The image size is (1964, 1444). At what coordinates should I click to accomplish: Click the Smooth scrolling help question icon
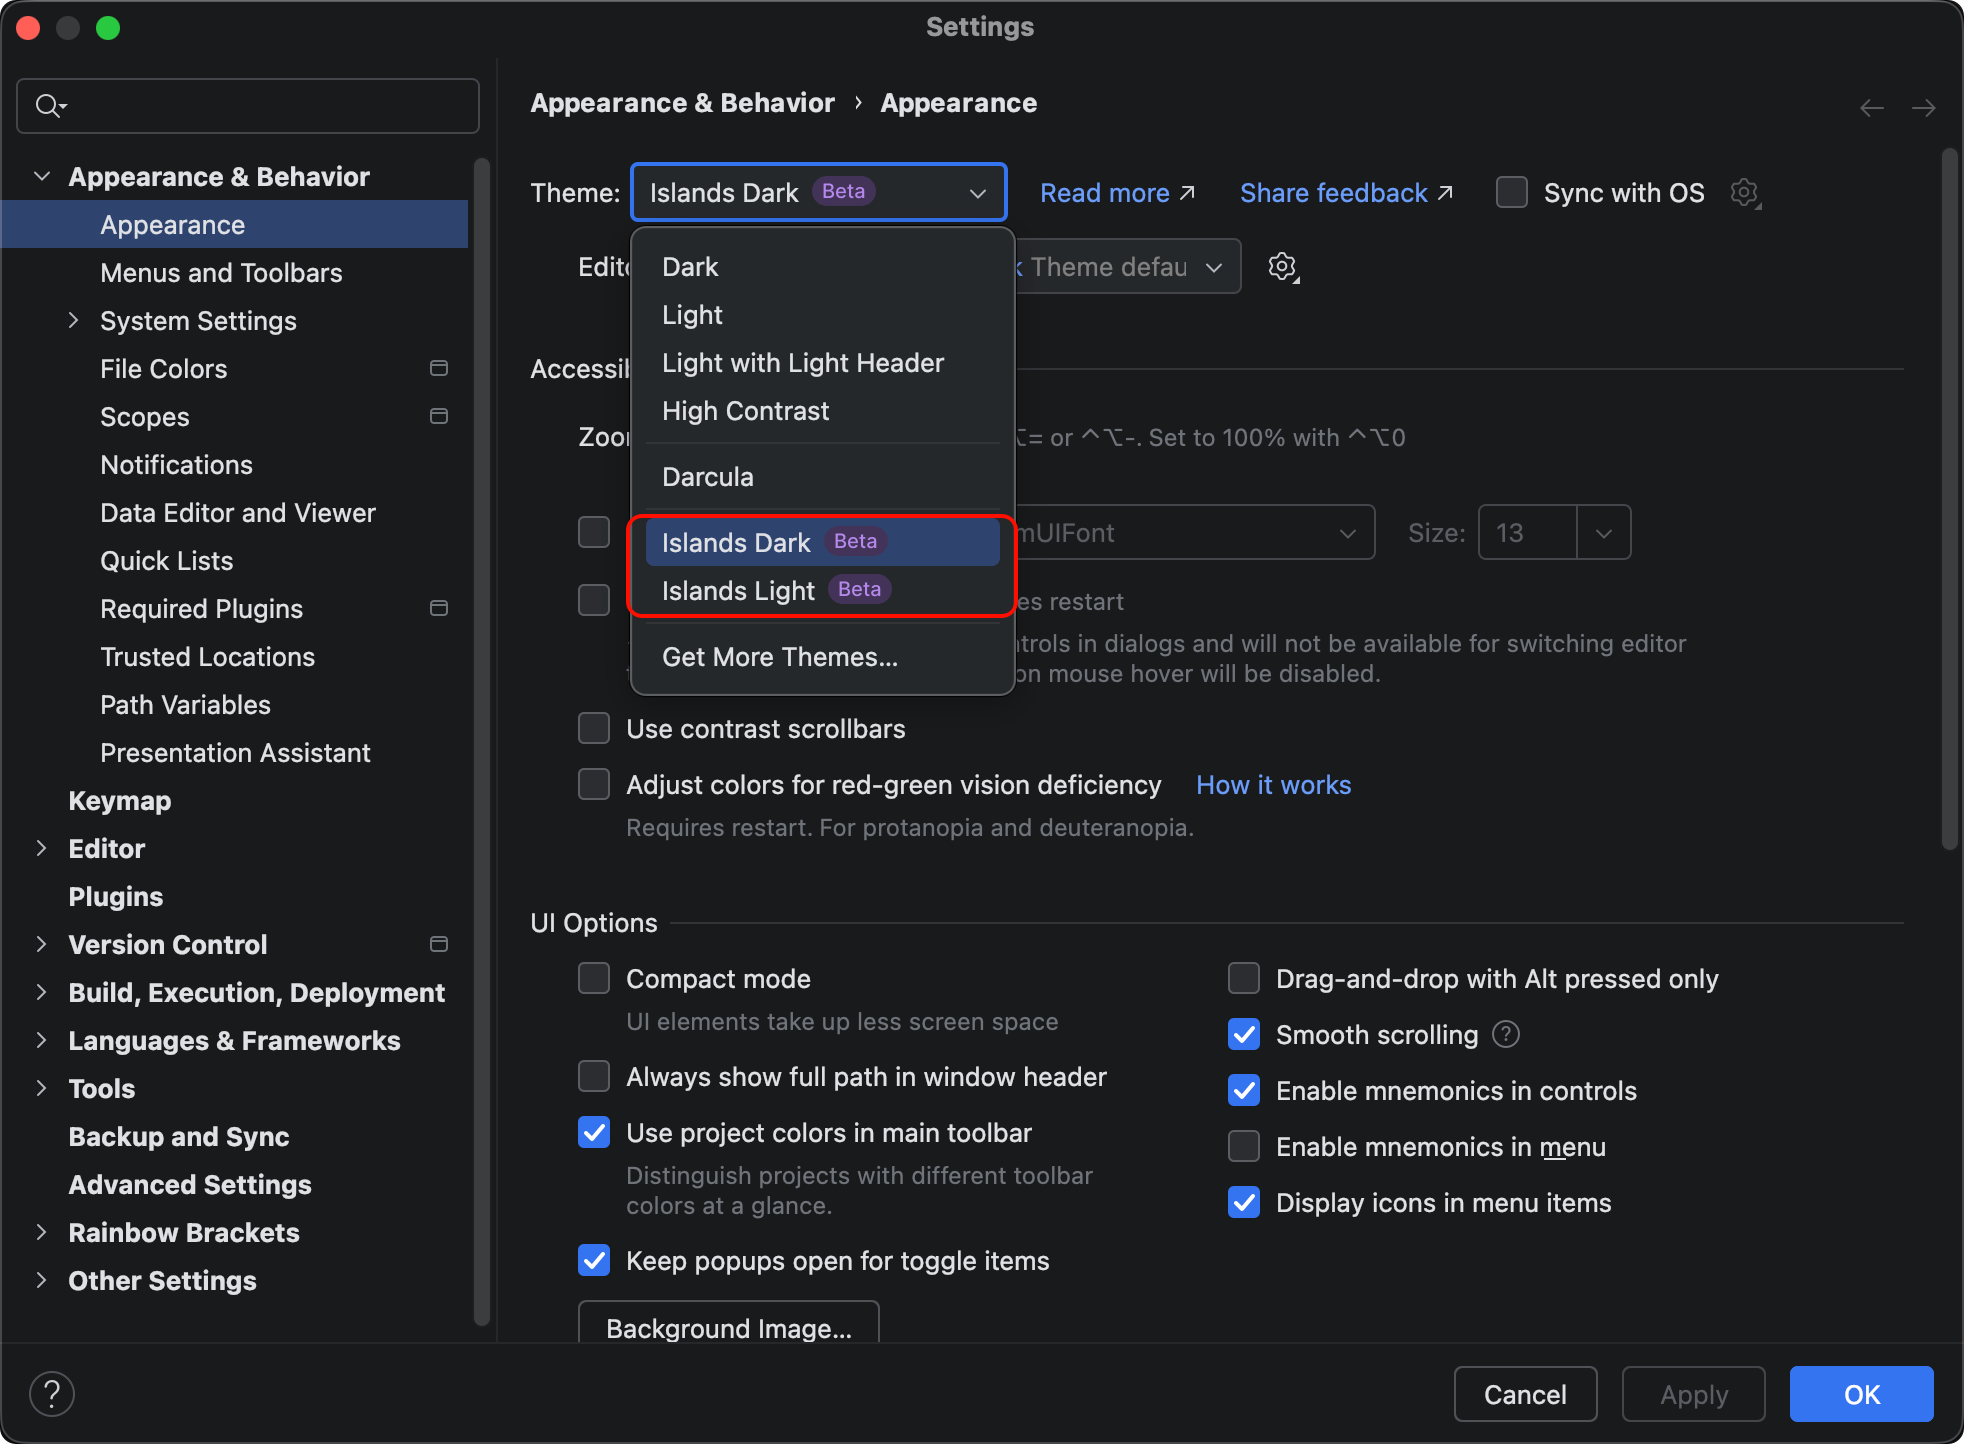pos(1506,1034)
